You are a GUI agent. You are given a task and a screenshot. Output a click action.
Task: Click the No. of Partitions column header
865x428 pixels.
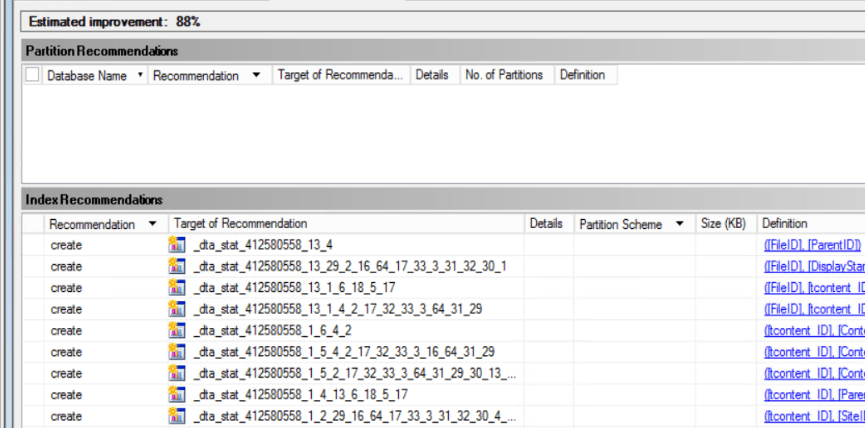[504, 75]
